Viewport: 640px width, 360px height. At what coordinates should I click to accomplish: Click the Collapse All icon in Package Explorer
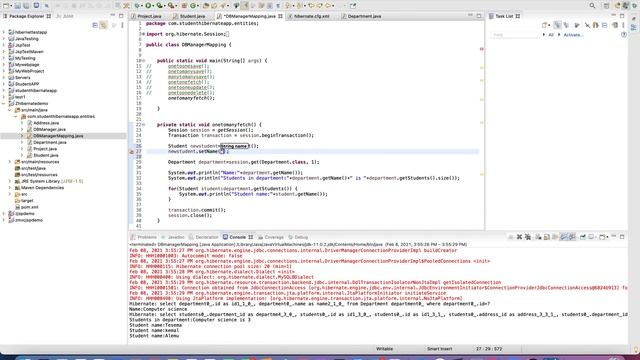point(95,25)
